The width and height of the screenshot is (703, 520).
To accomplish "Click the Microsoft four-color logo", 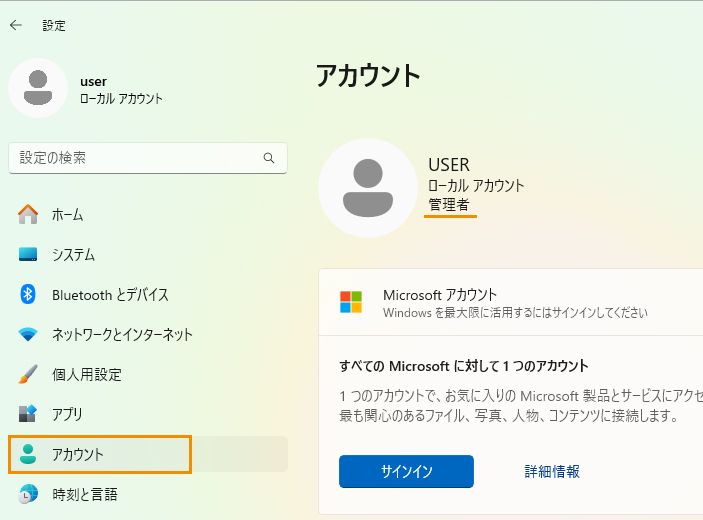I will (x=351, y=302).
